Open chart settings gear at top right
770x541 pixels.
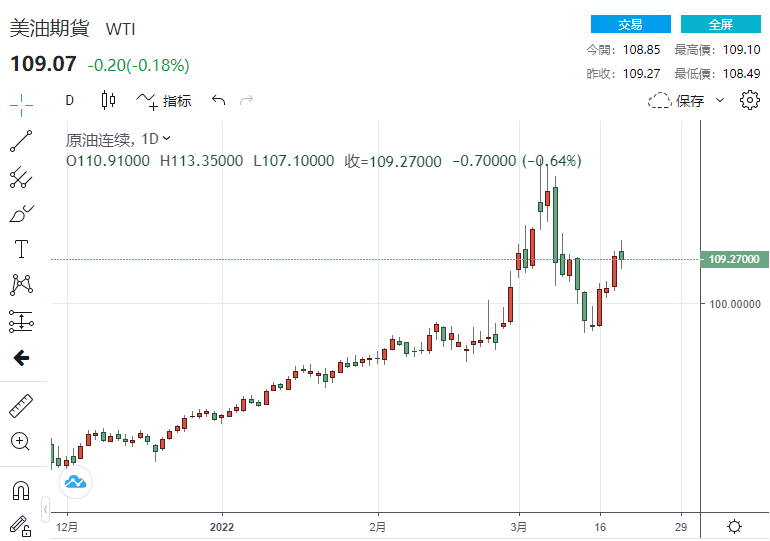click(x=750, y=100)
